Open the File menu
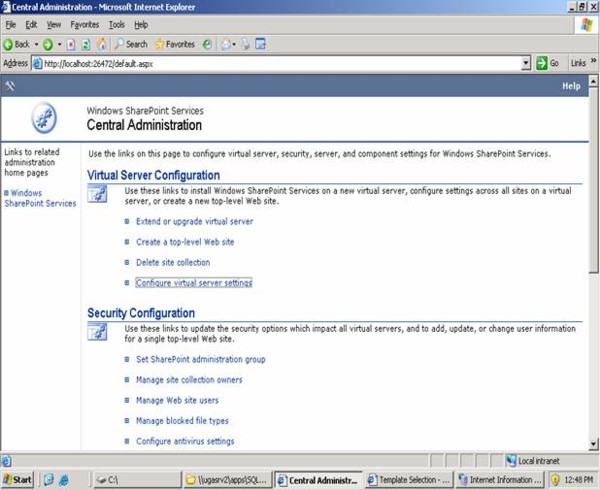 [10, 25]
